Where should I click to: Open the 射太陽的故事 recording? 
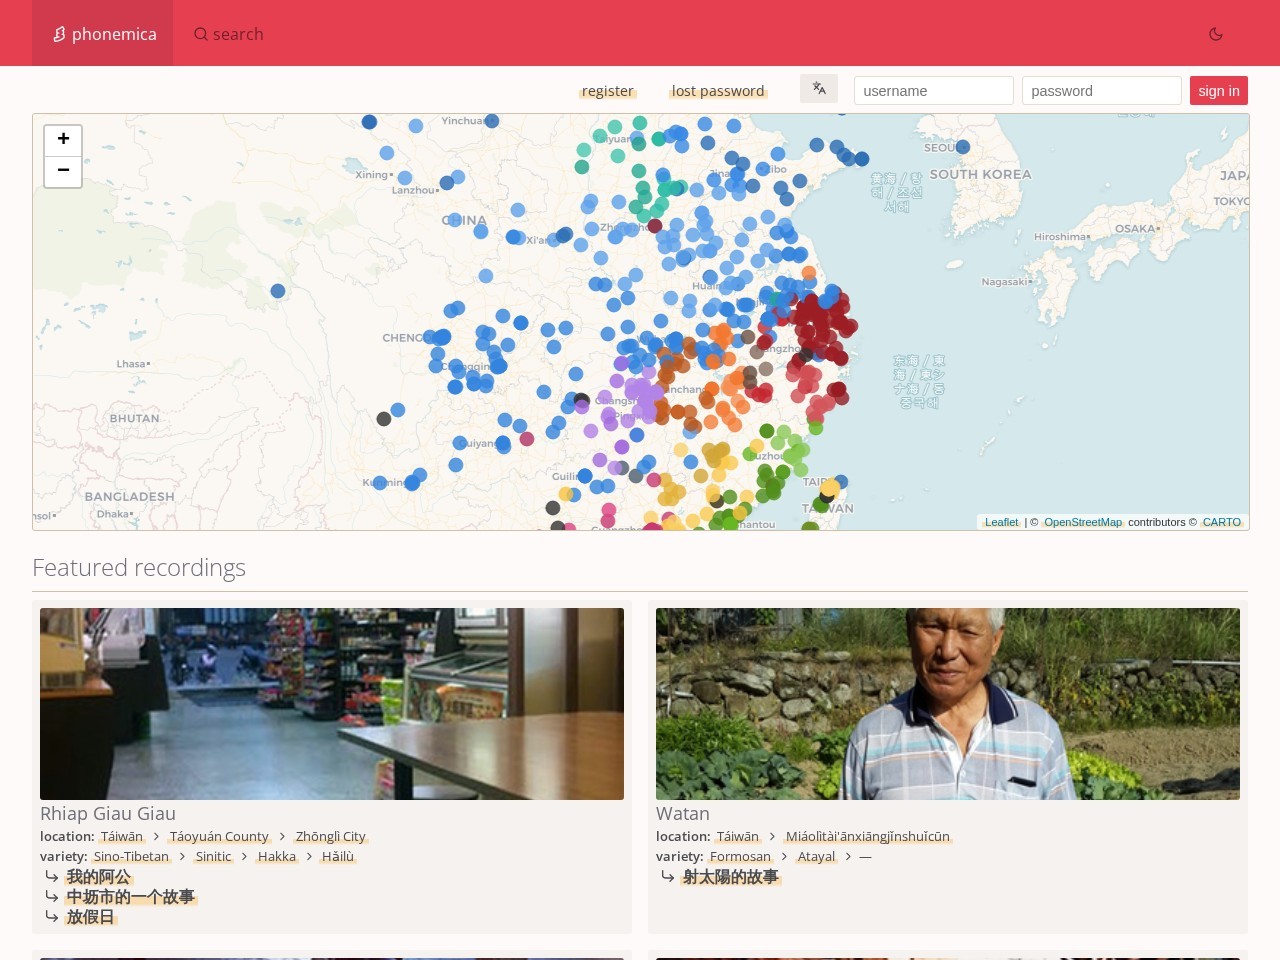pyautogui.click(x=730, y=877)
